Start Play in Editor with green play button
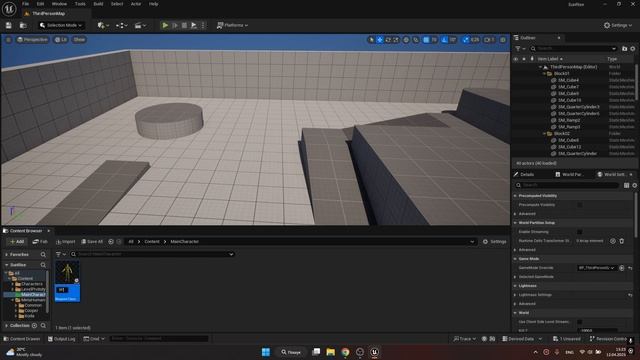This screenshot has height=360, width=640. (x=165, y=25)
